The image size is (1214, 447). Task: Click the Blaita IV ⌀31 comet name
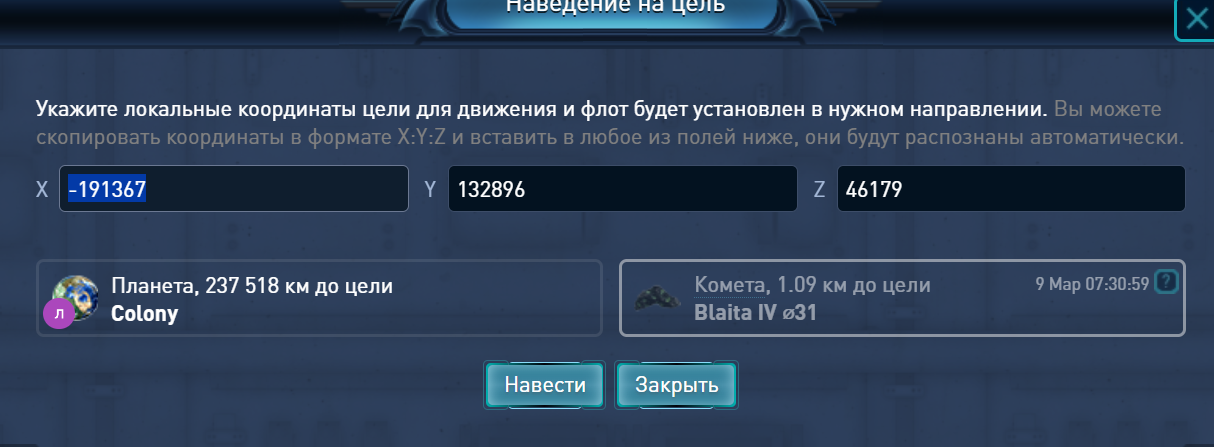tap(755, 313)
